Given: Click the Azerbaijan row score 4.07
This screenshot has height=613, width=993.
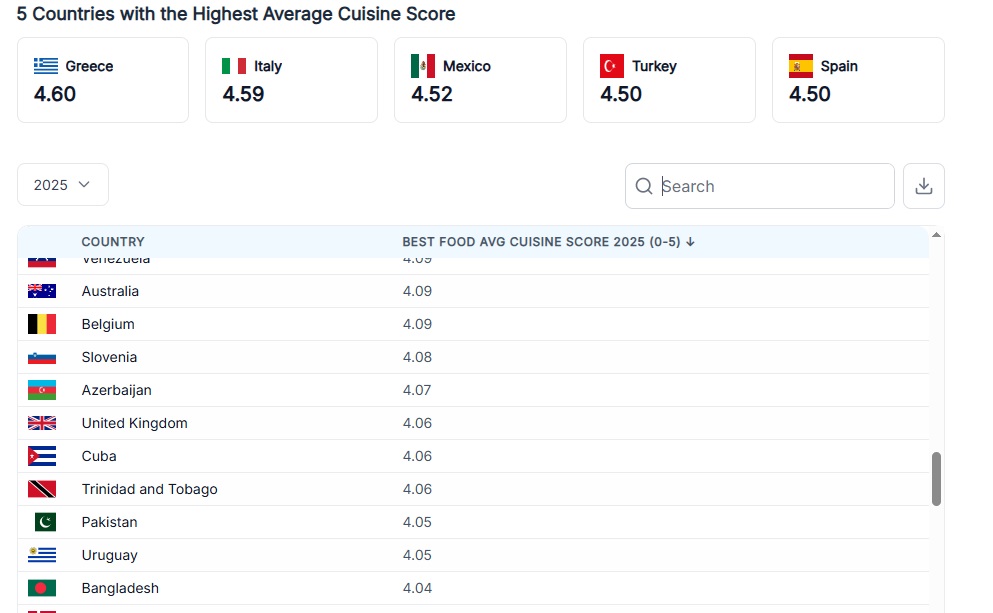Looking at the screenshot, I should (417, 390).
